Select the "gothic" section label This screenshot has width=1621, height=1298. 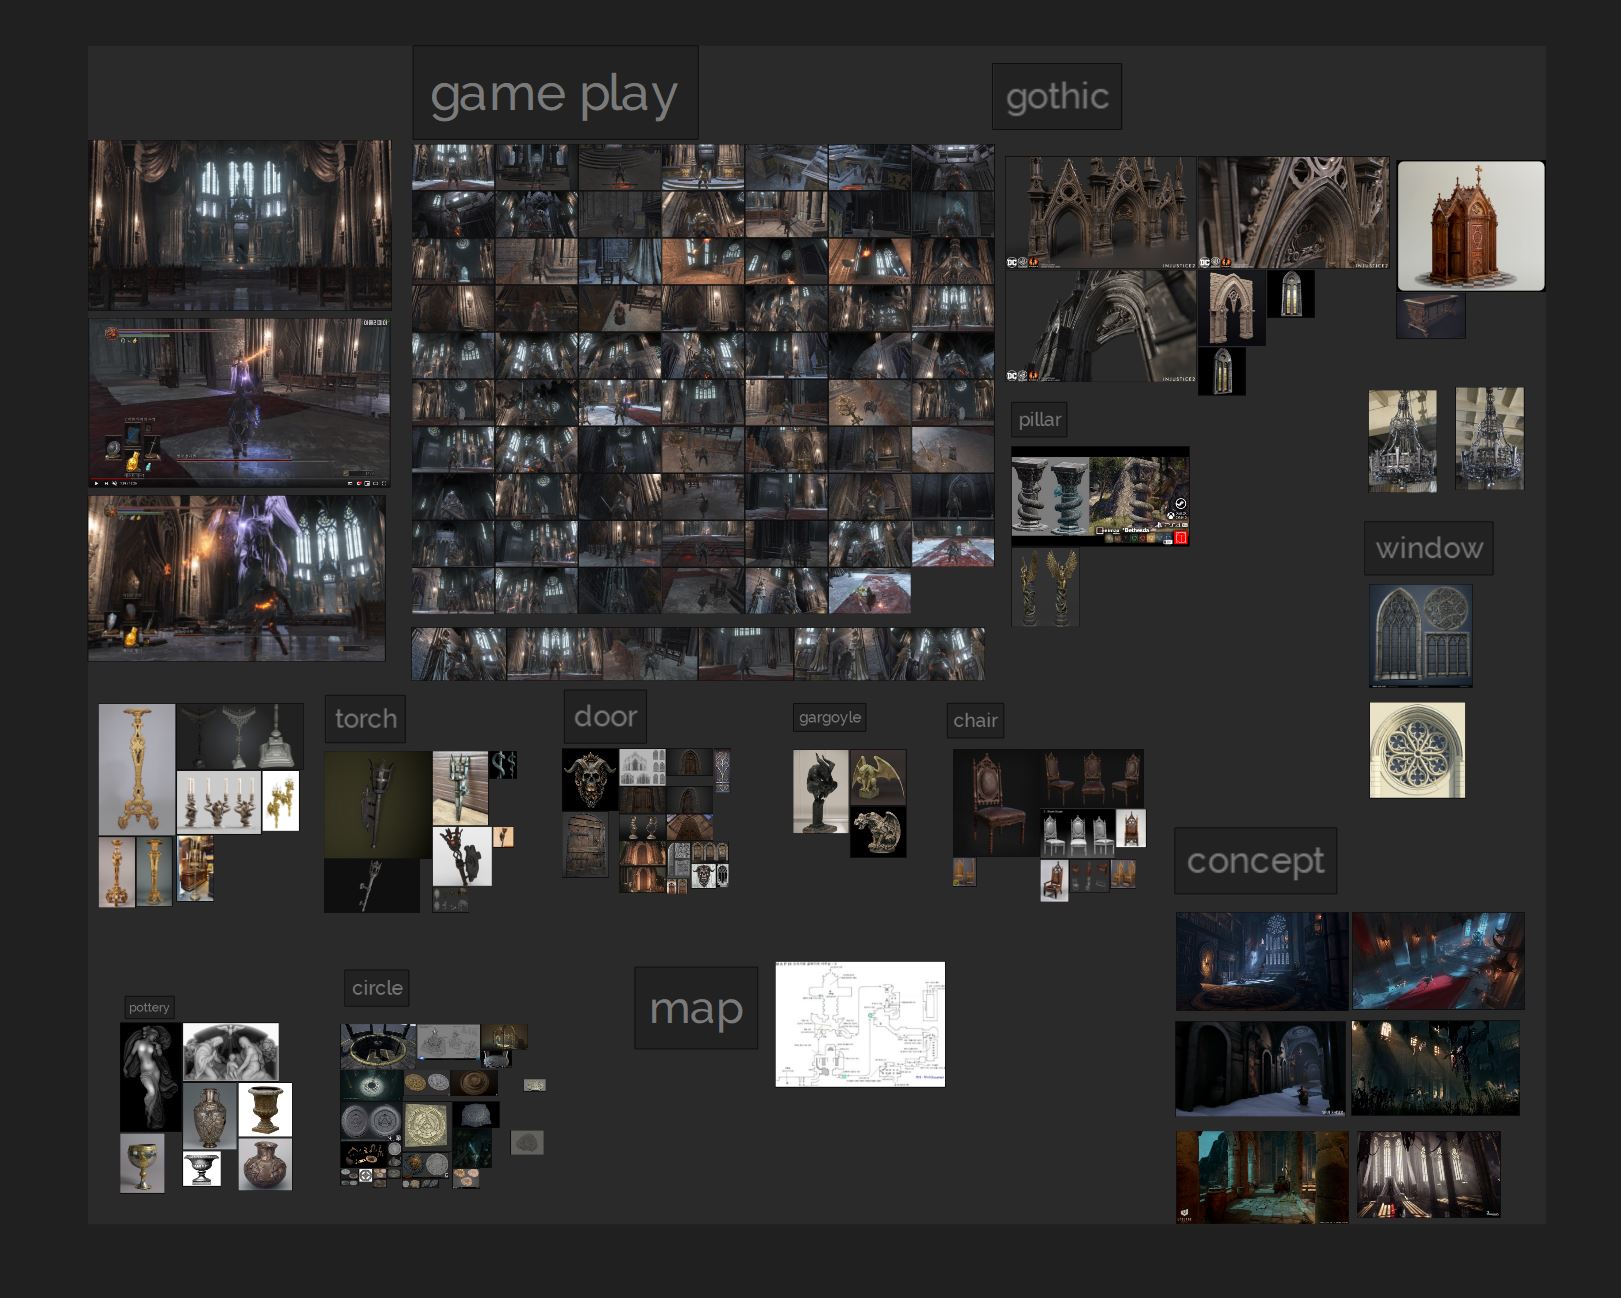coord(1057,97)
